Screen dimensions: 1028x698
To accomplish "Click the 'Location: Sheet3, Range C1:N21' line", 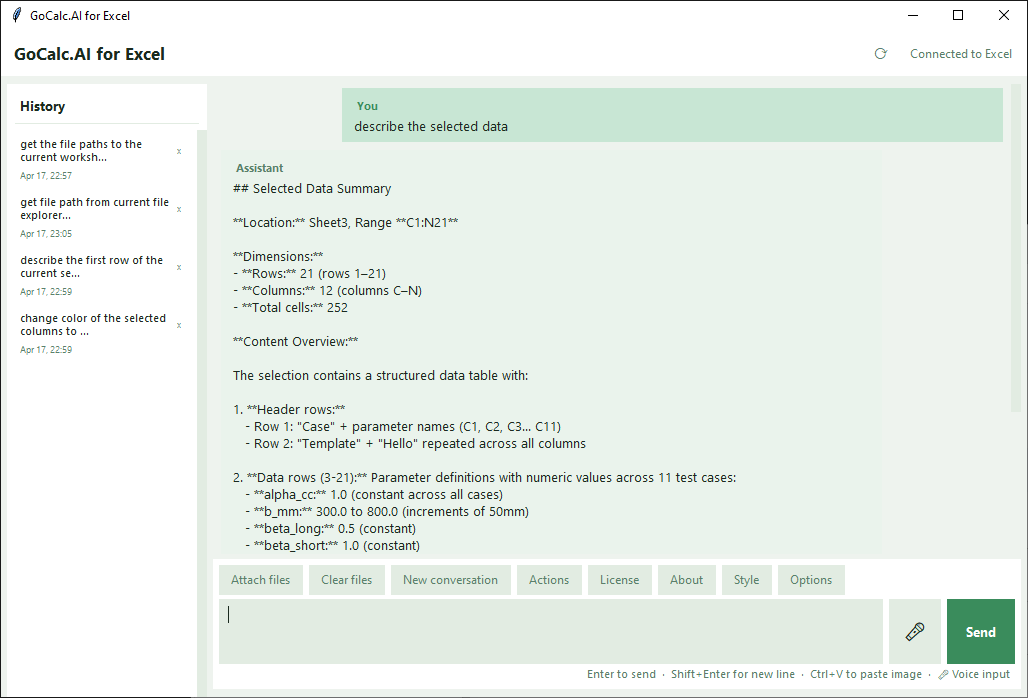I will pos(346,223).
